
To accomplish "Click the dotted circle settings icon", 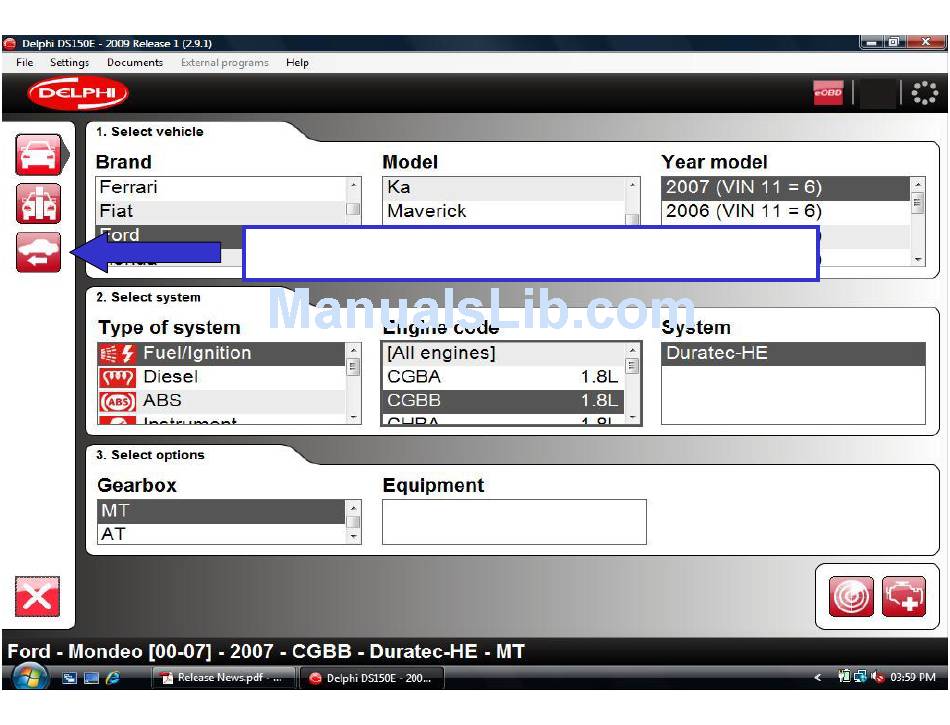I will point(925,93).
